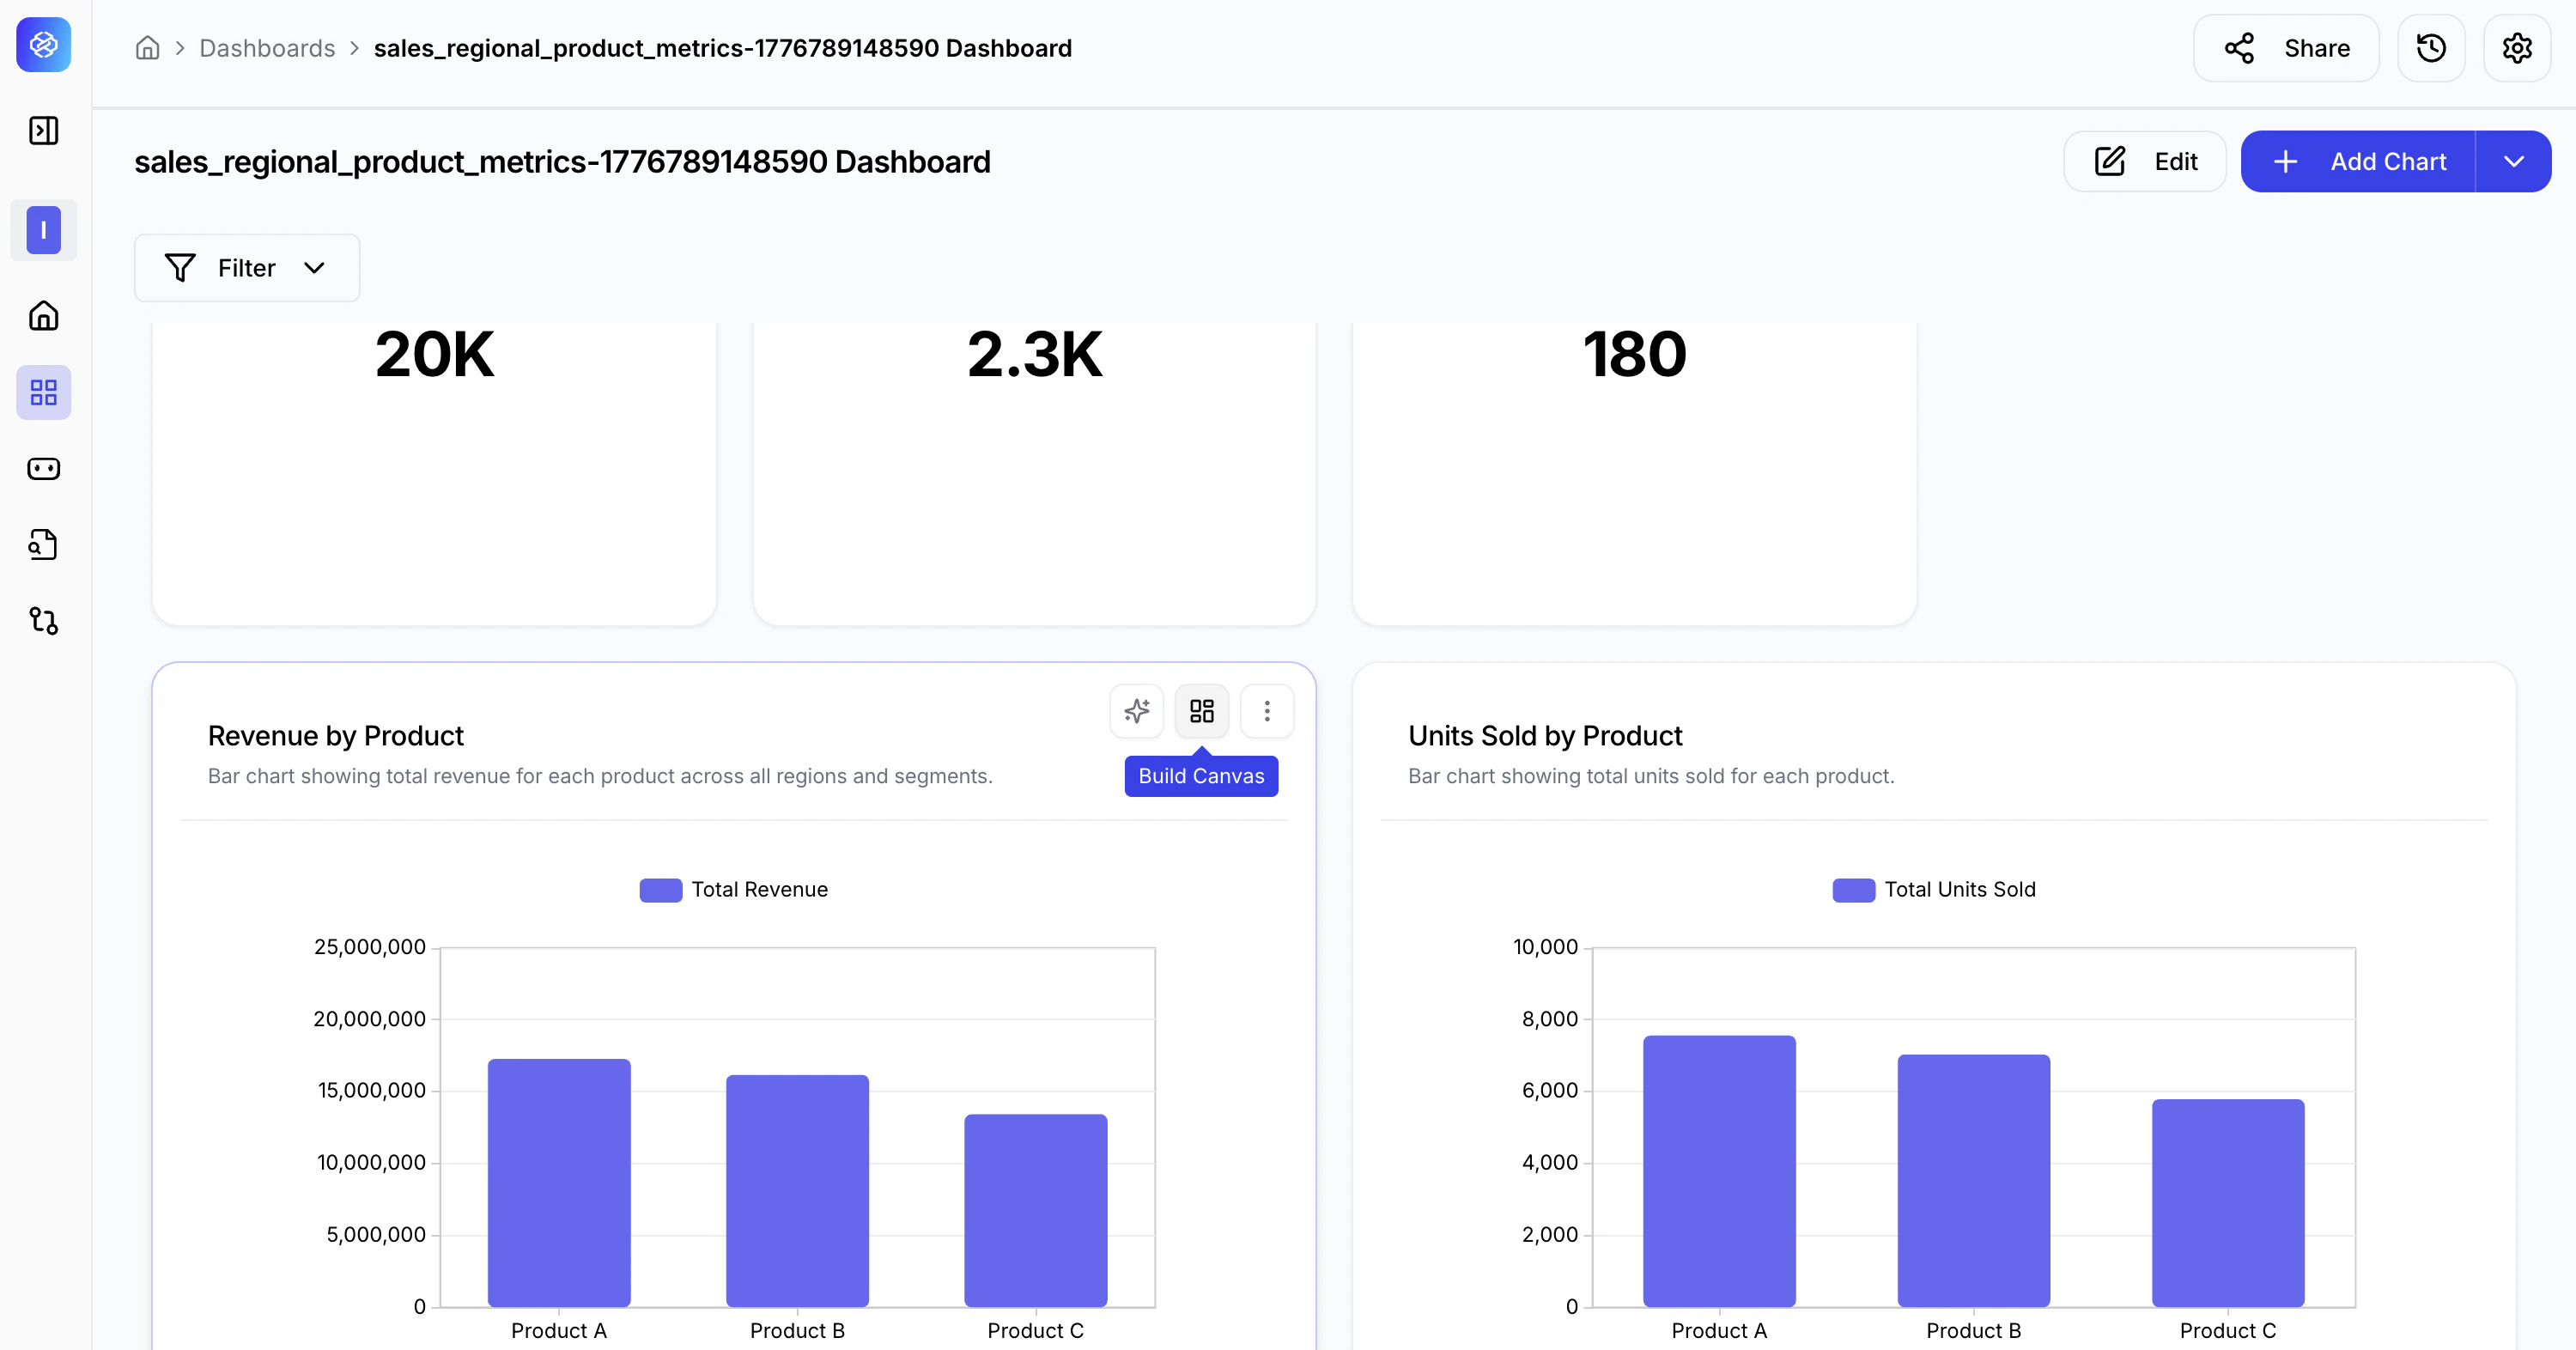This screenshot has height=1350, width=2576.
Task: Click the Product C units sold bar
Action: click(x=2228, y=1203)
